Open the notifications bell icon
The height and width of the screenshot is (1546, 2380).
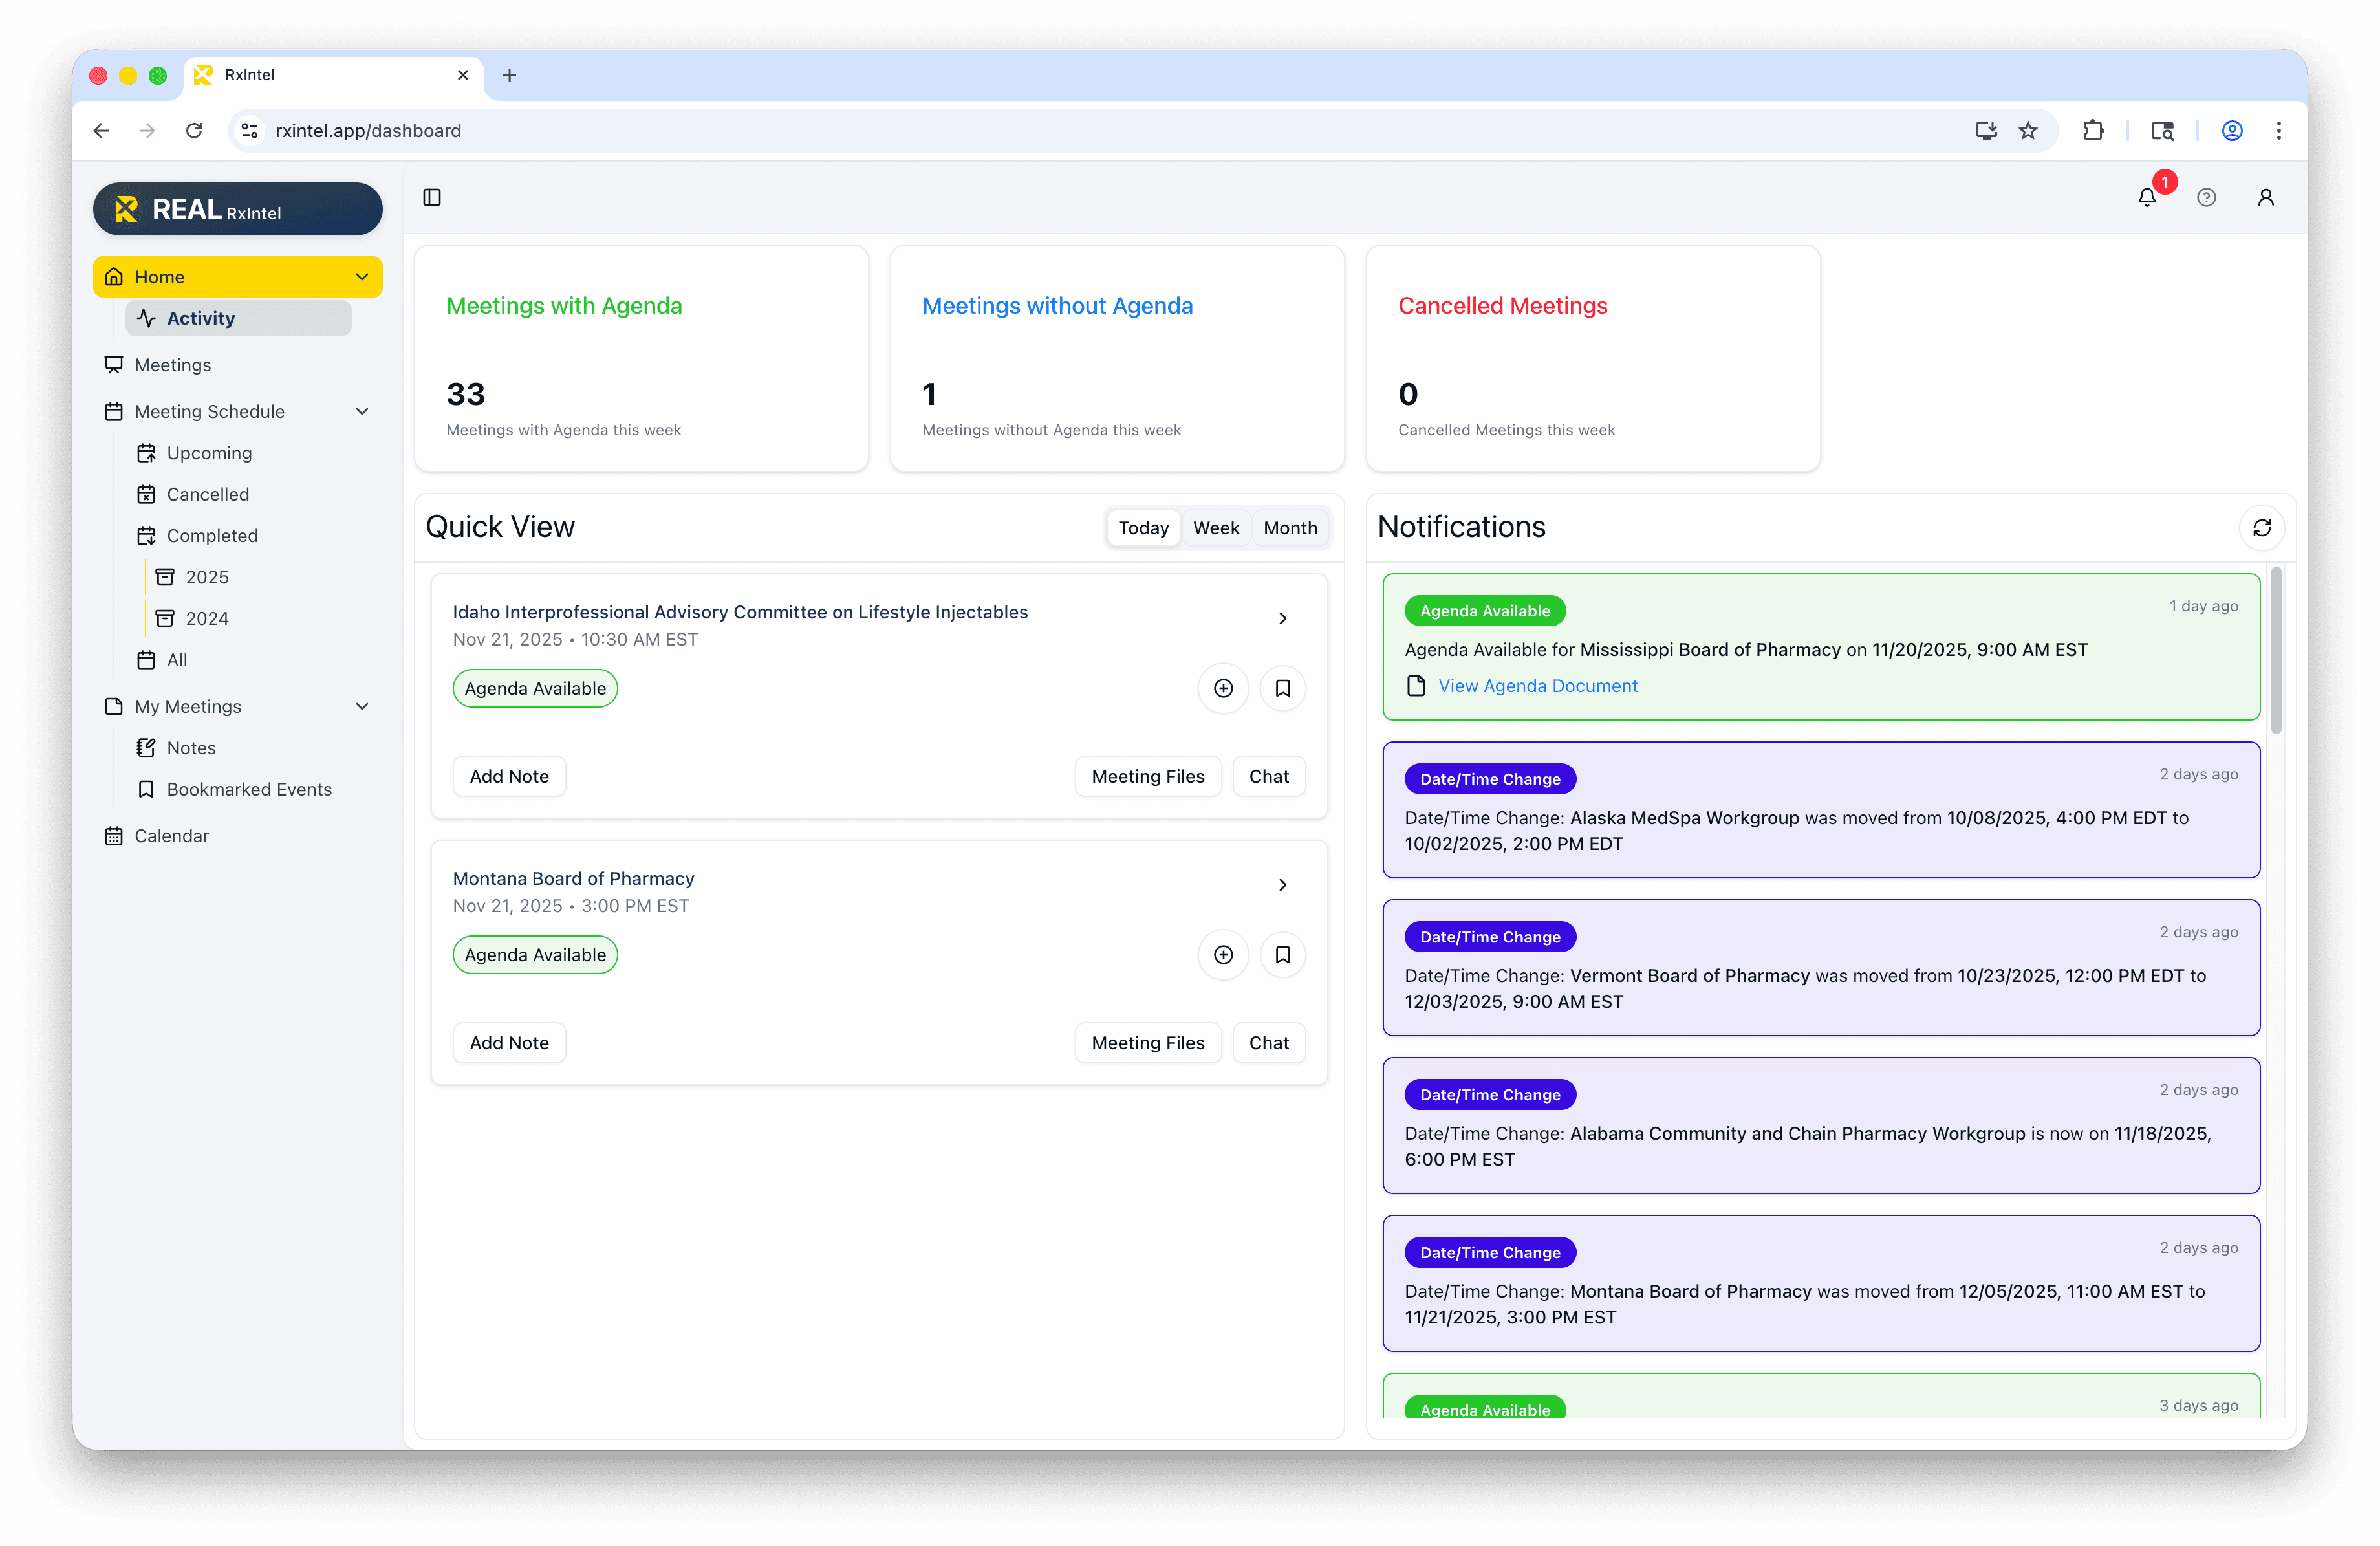pos(2146,197)
